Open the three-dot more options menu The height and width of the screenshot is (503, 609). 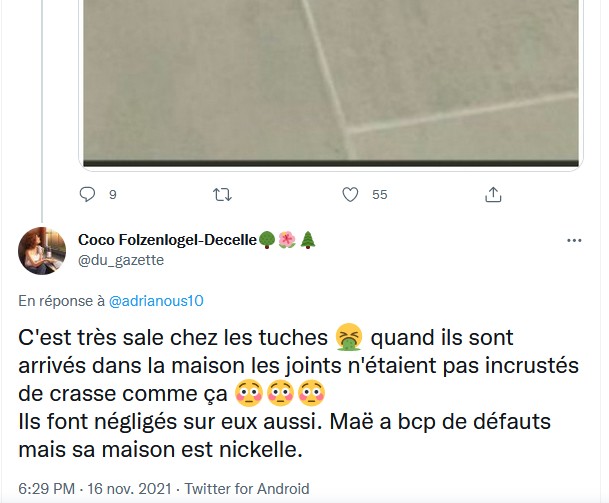pyautogui.click(x=574, y=241)
